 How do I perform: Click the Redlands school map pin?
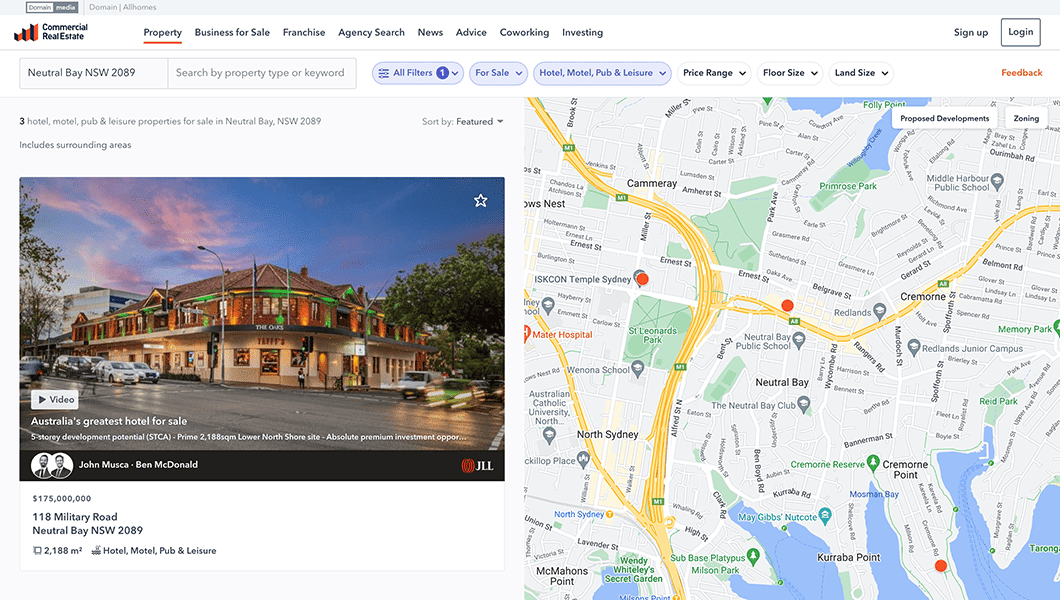(x=880, y=311)
